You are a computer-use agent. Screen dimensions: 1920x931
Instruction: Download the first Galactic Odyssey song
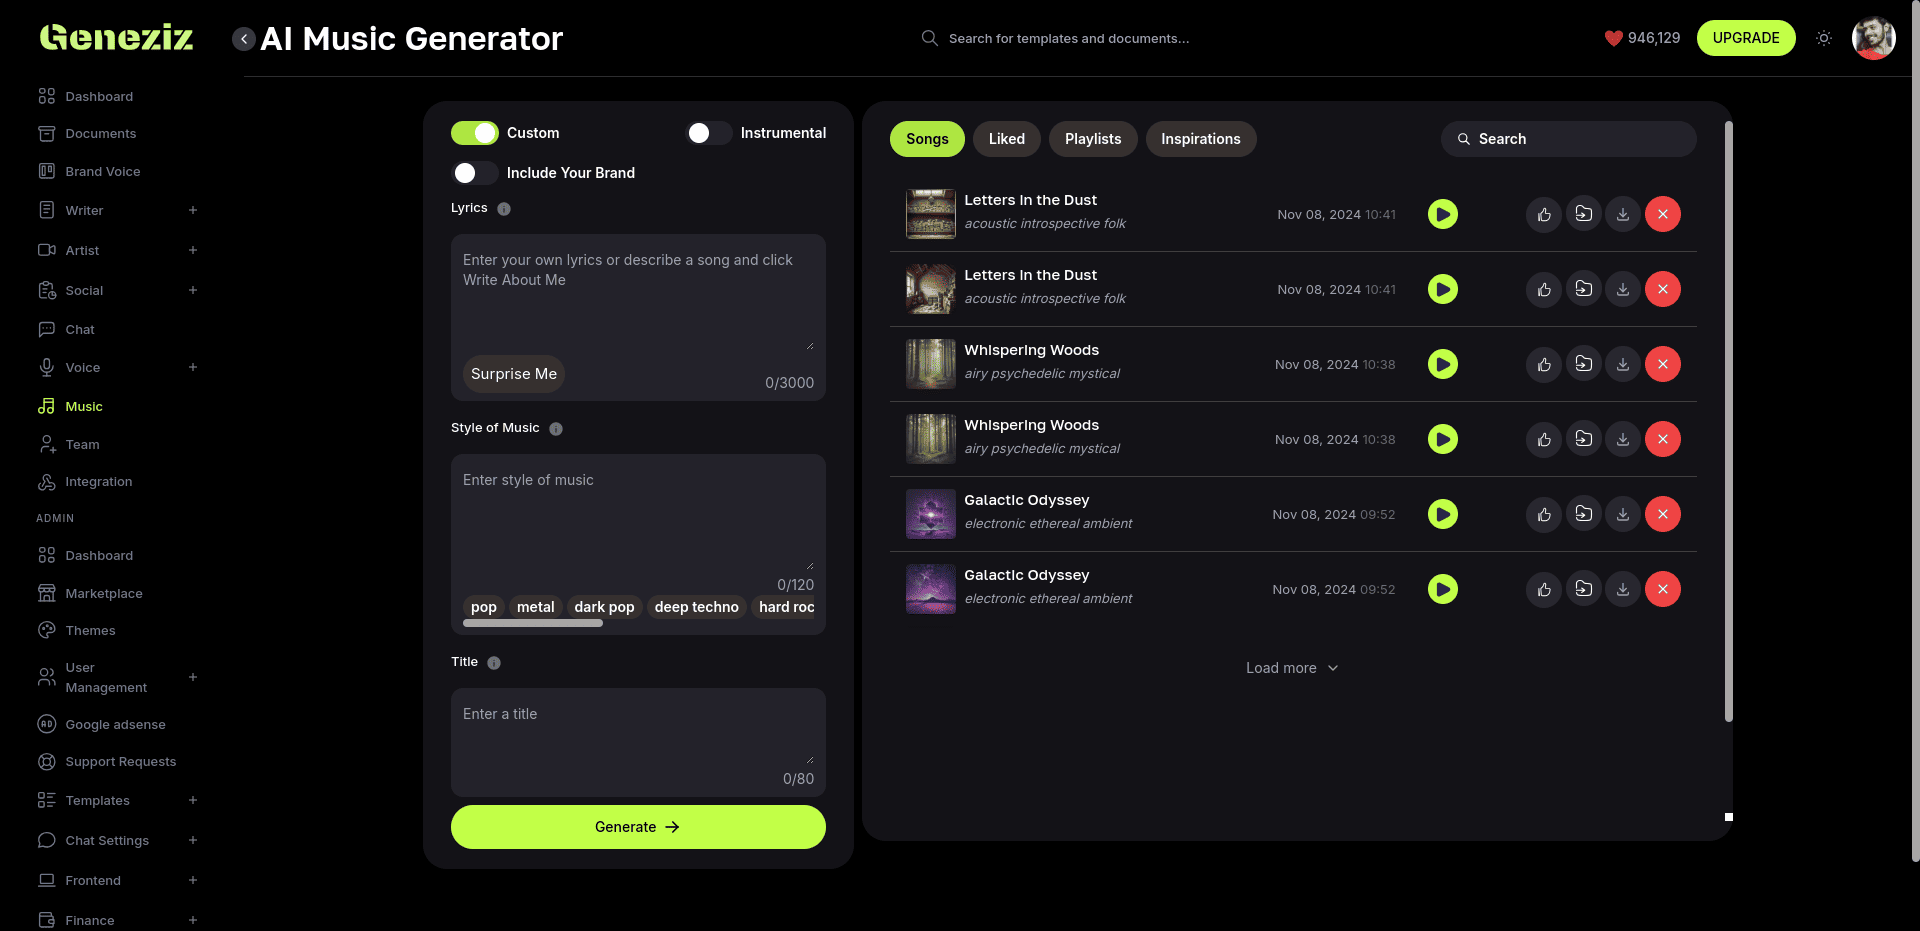tap(1623, 514)
